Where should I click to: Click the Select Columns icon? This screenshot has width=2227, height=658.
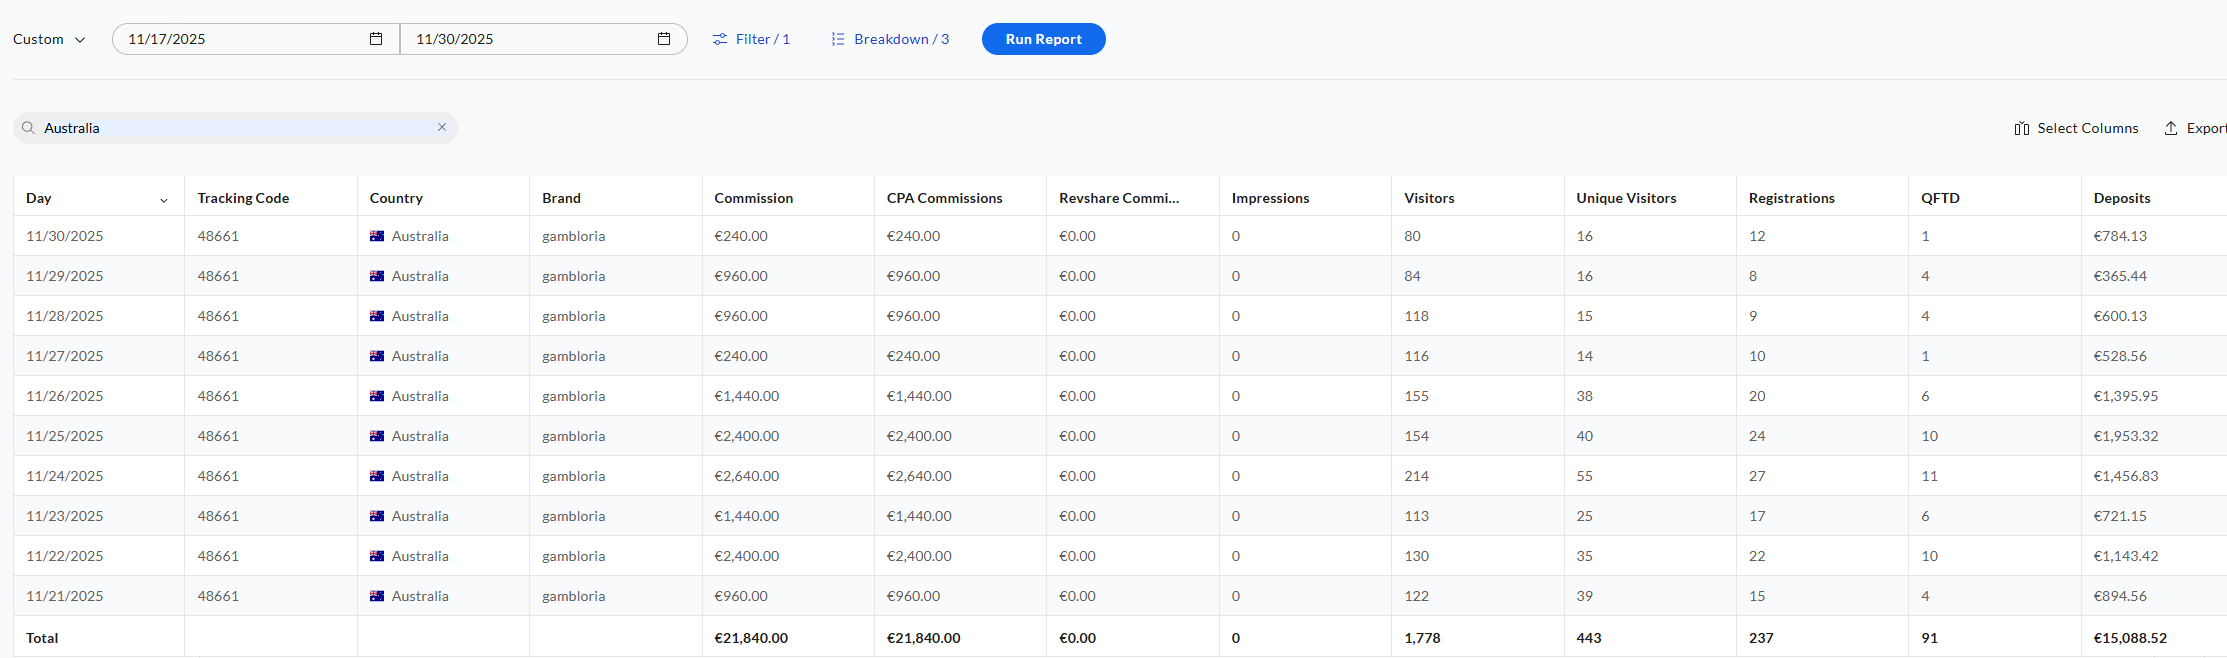(x=2021, y=128)
